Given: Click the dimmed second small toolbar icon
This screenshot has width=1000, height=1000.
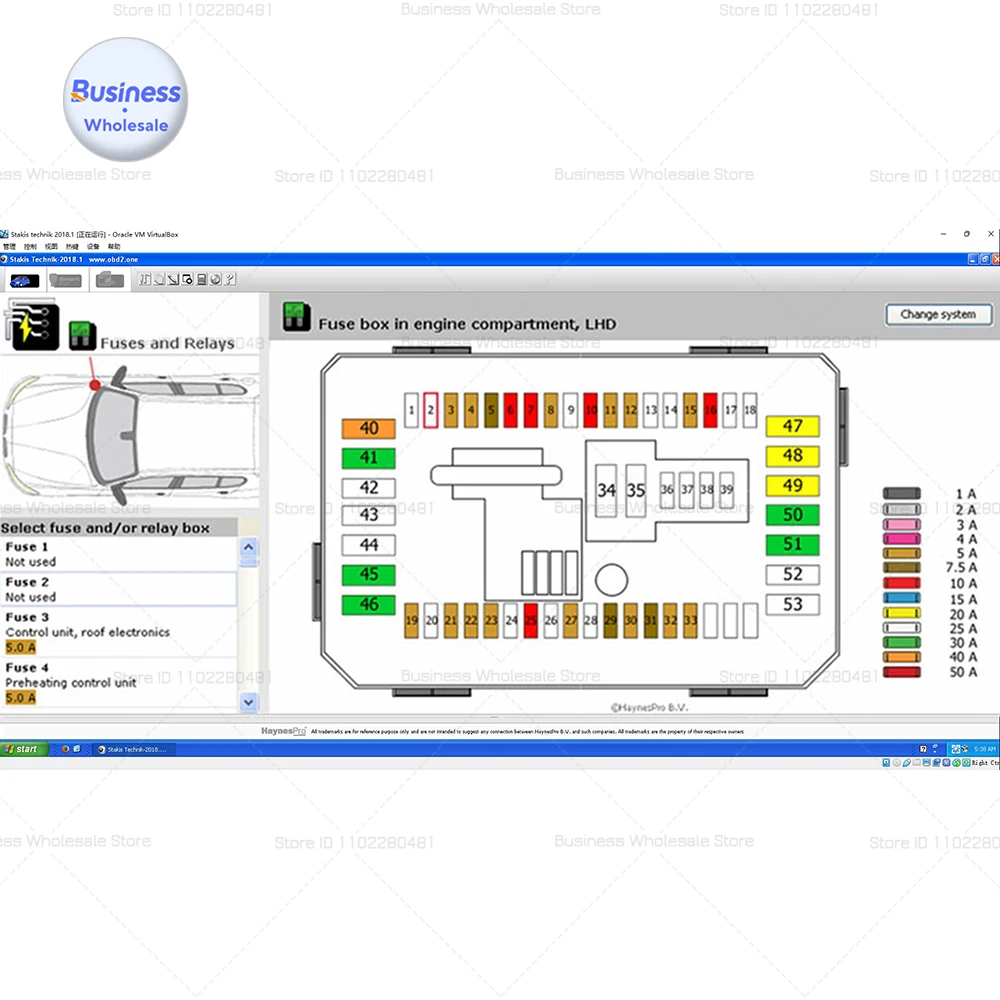Looking at the screenshot, I should click(x=159, y=279).
